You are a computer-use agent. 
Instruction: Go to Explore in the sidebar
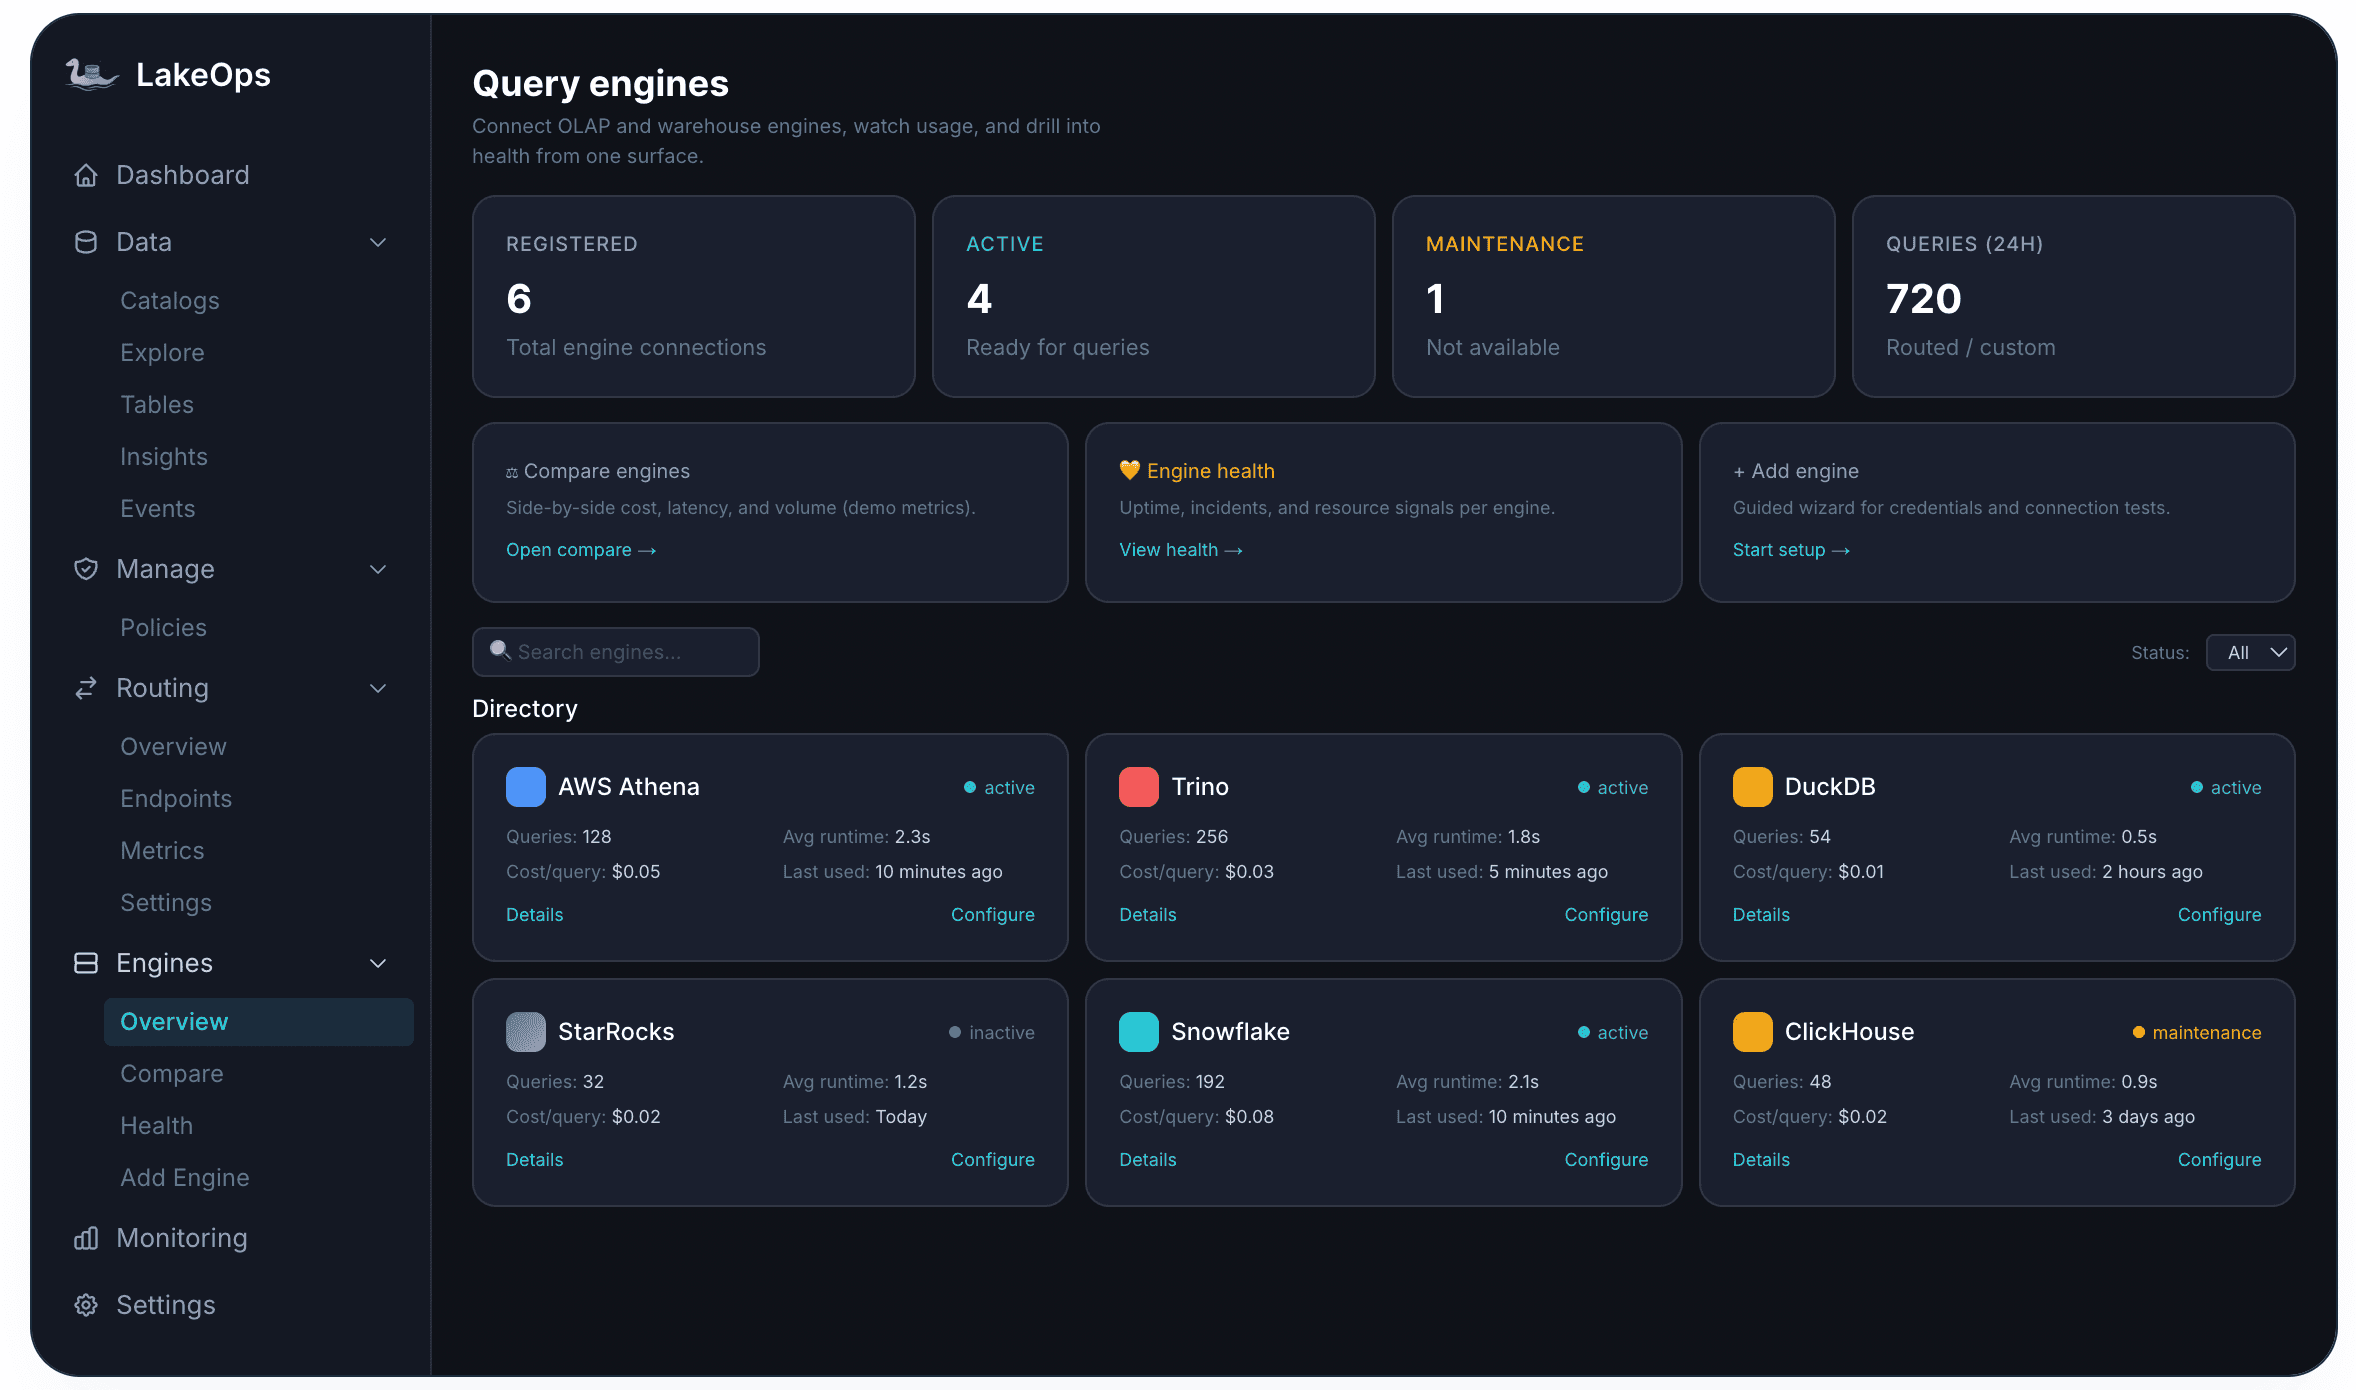tap(162, 353)
